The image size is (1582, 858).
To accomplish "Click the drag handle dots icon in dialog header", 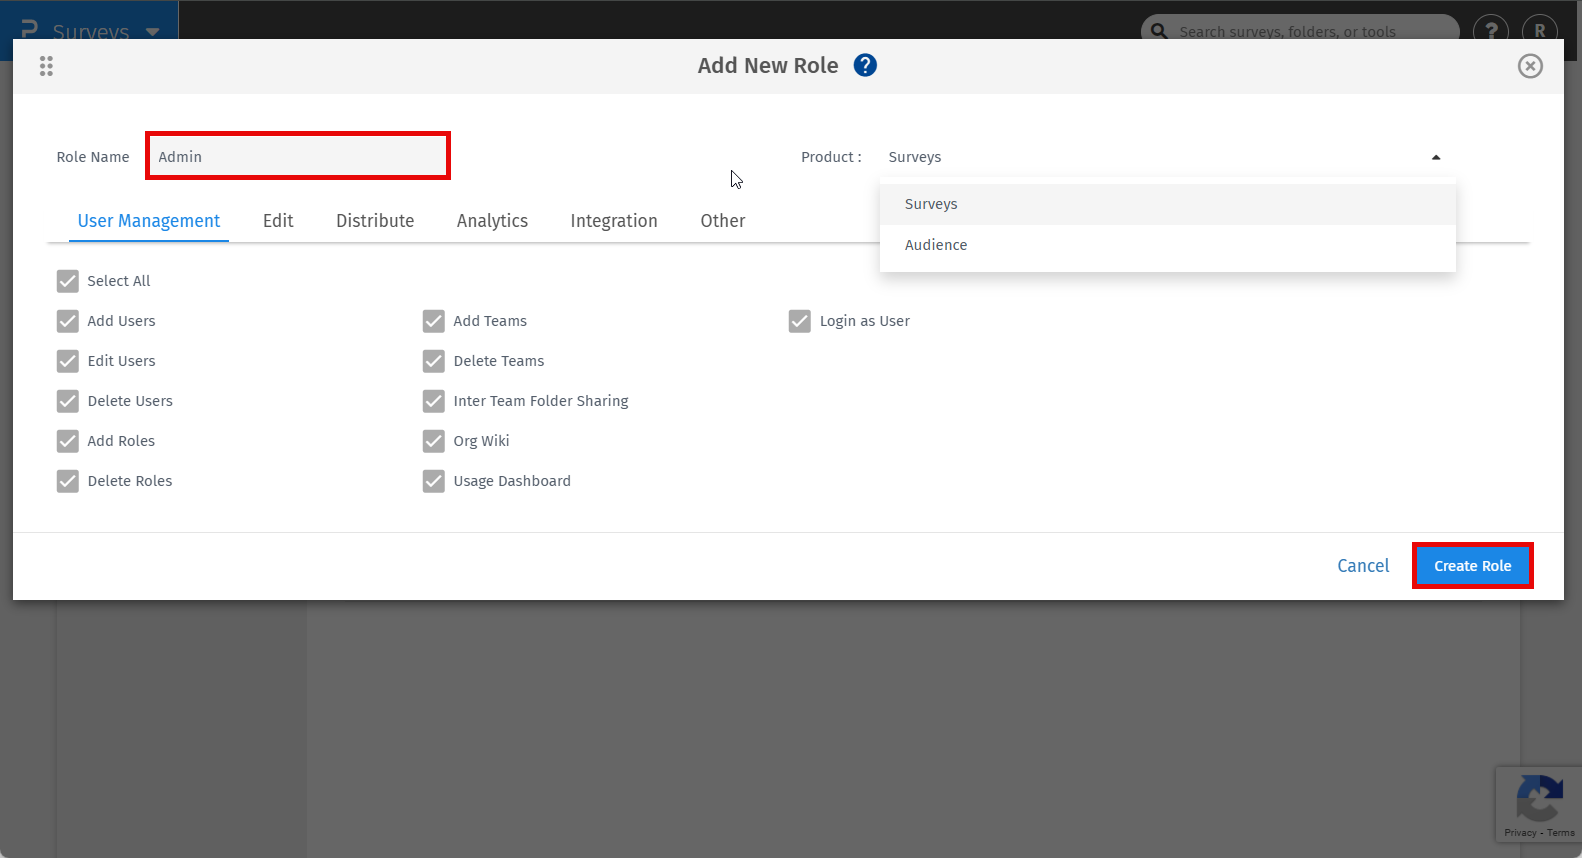I will click(46, 66).
